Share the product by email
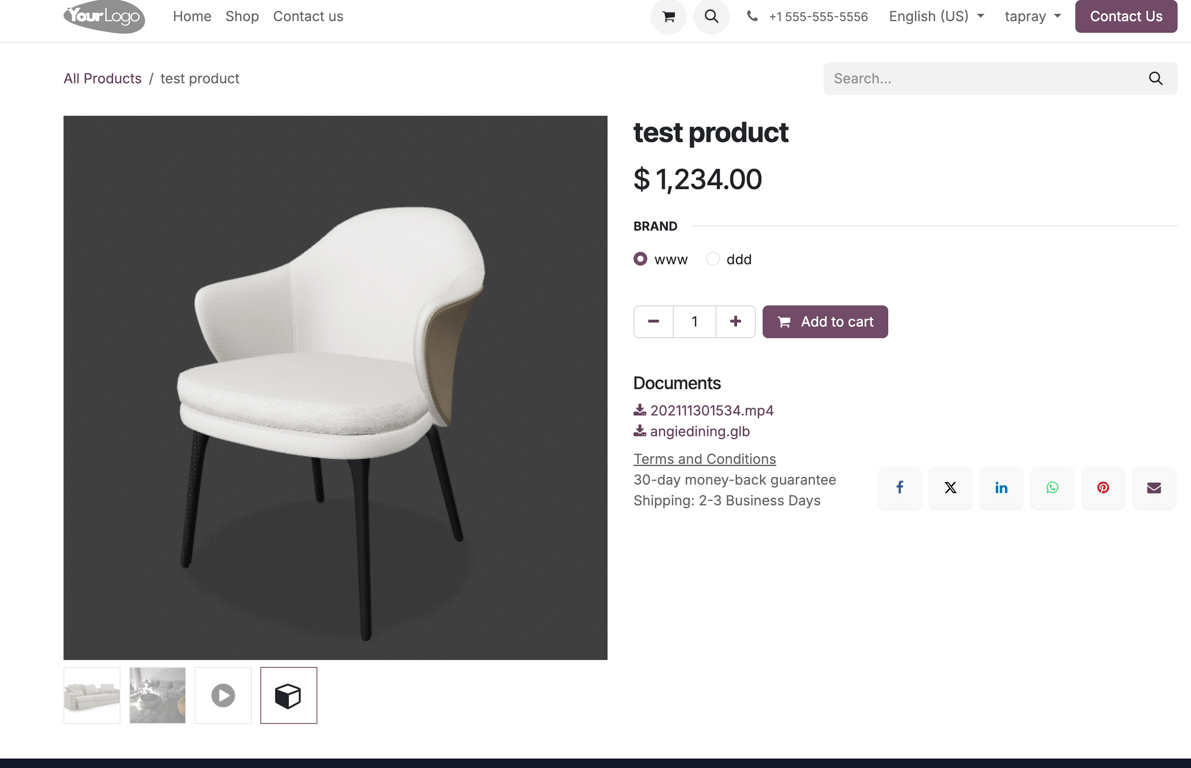Image resolution: width=1191 pixels, height=768 pixels. tap(1154, 488)
